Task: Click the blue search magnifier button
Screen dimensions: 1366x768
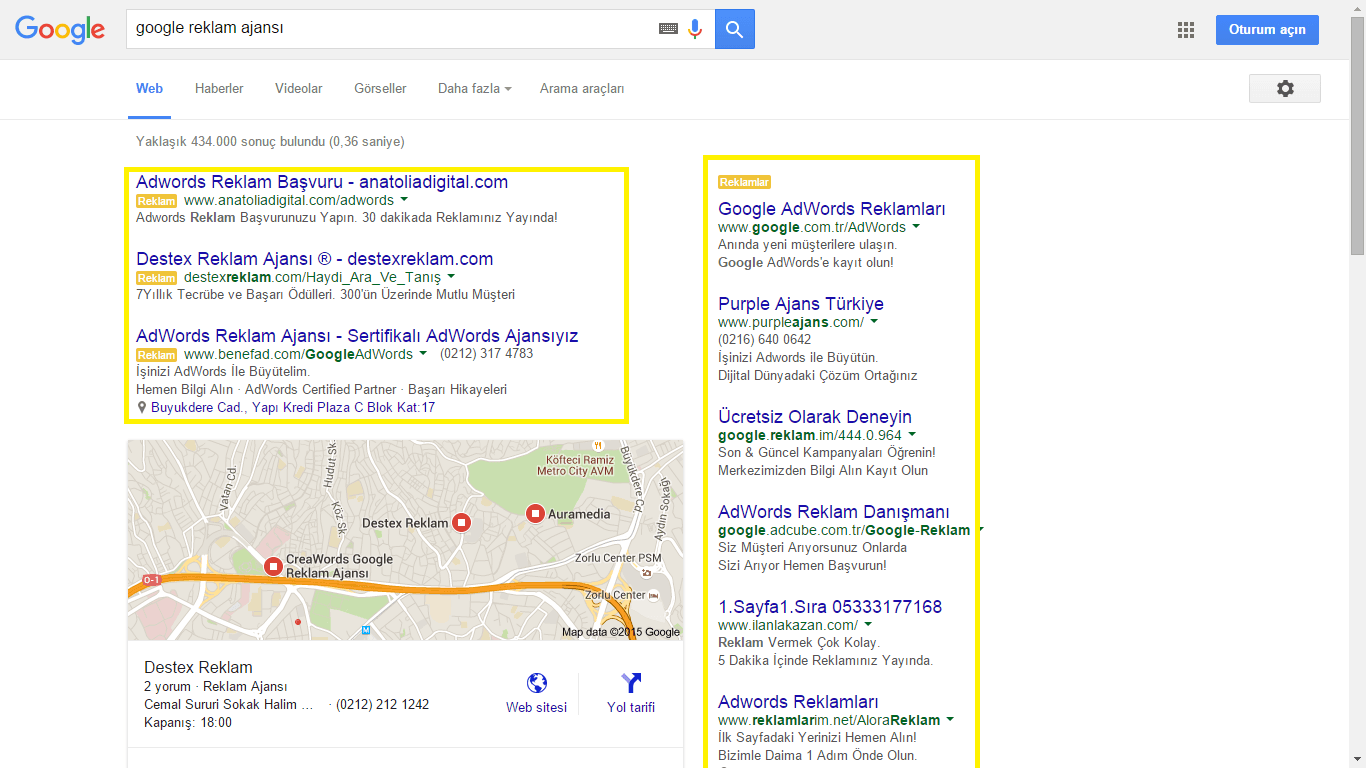Action: 735,29
